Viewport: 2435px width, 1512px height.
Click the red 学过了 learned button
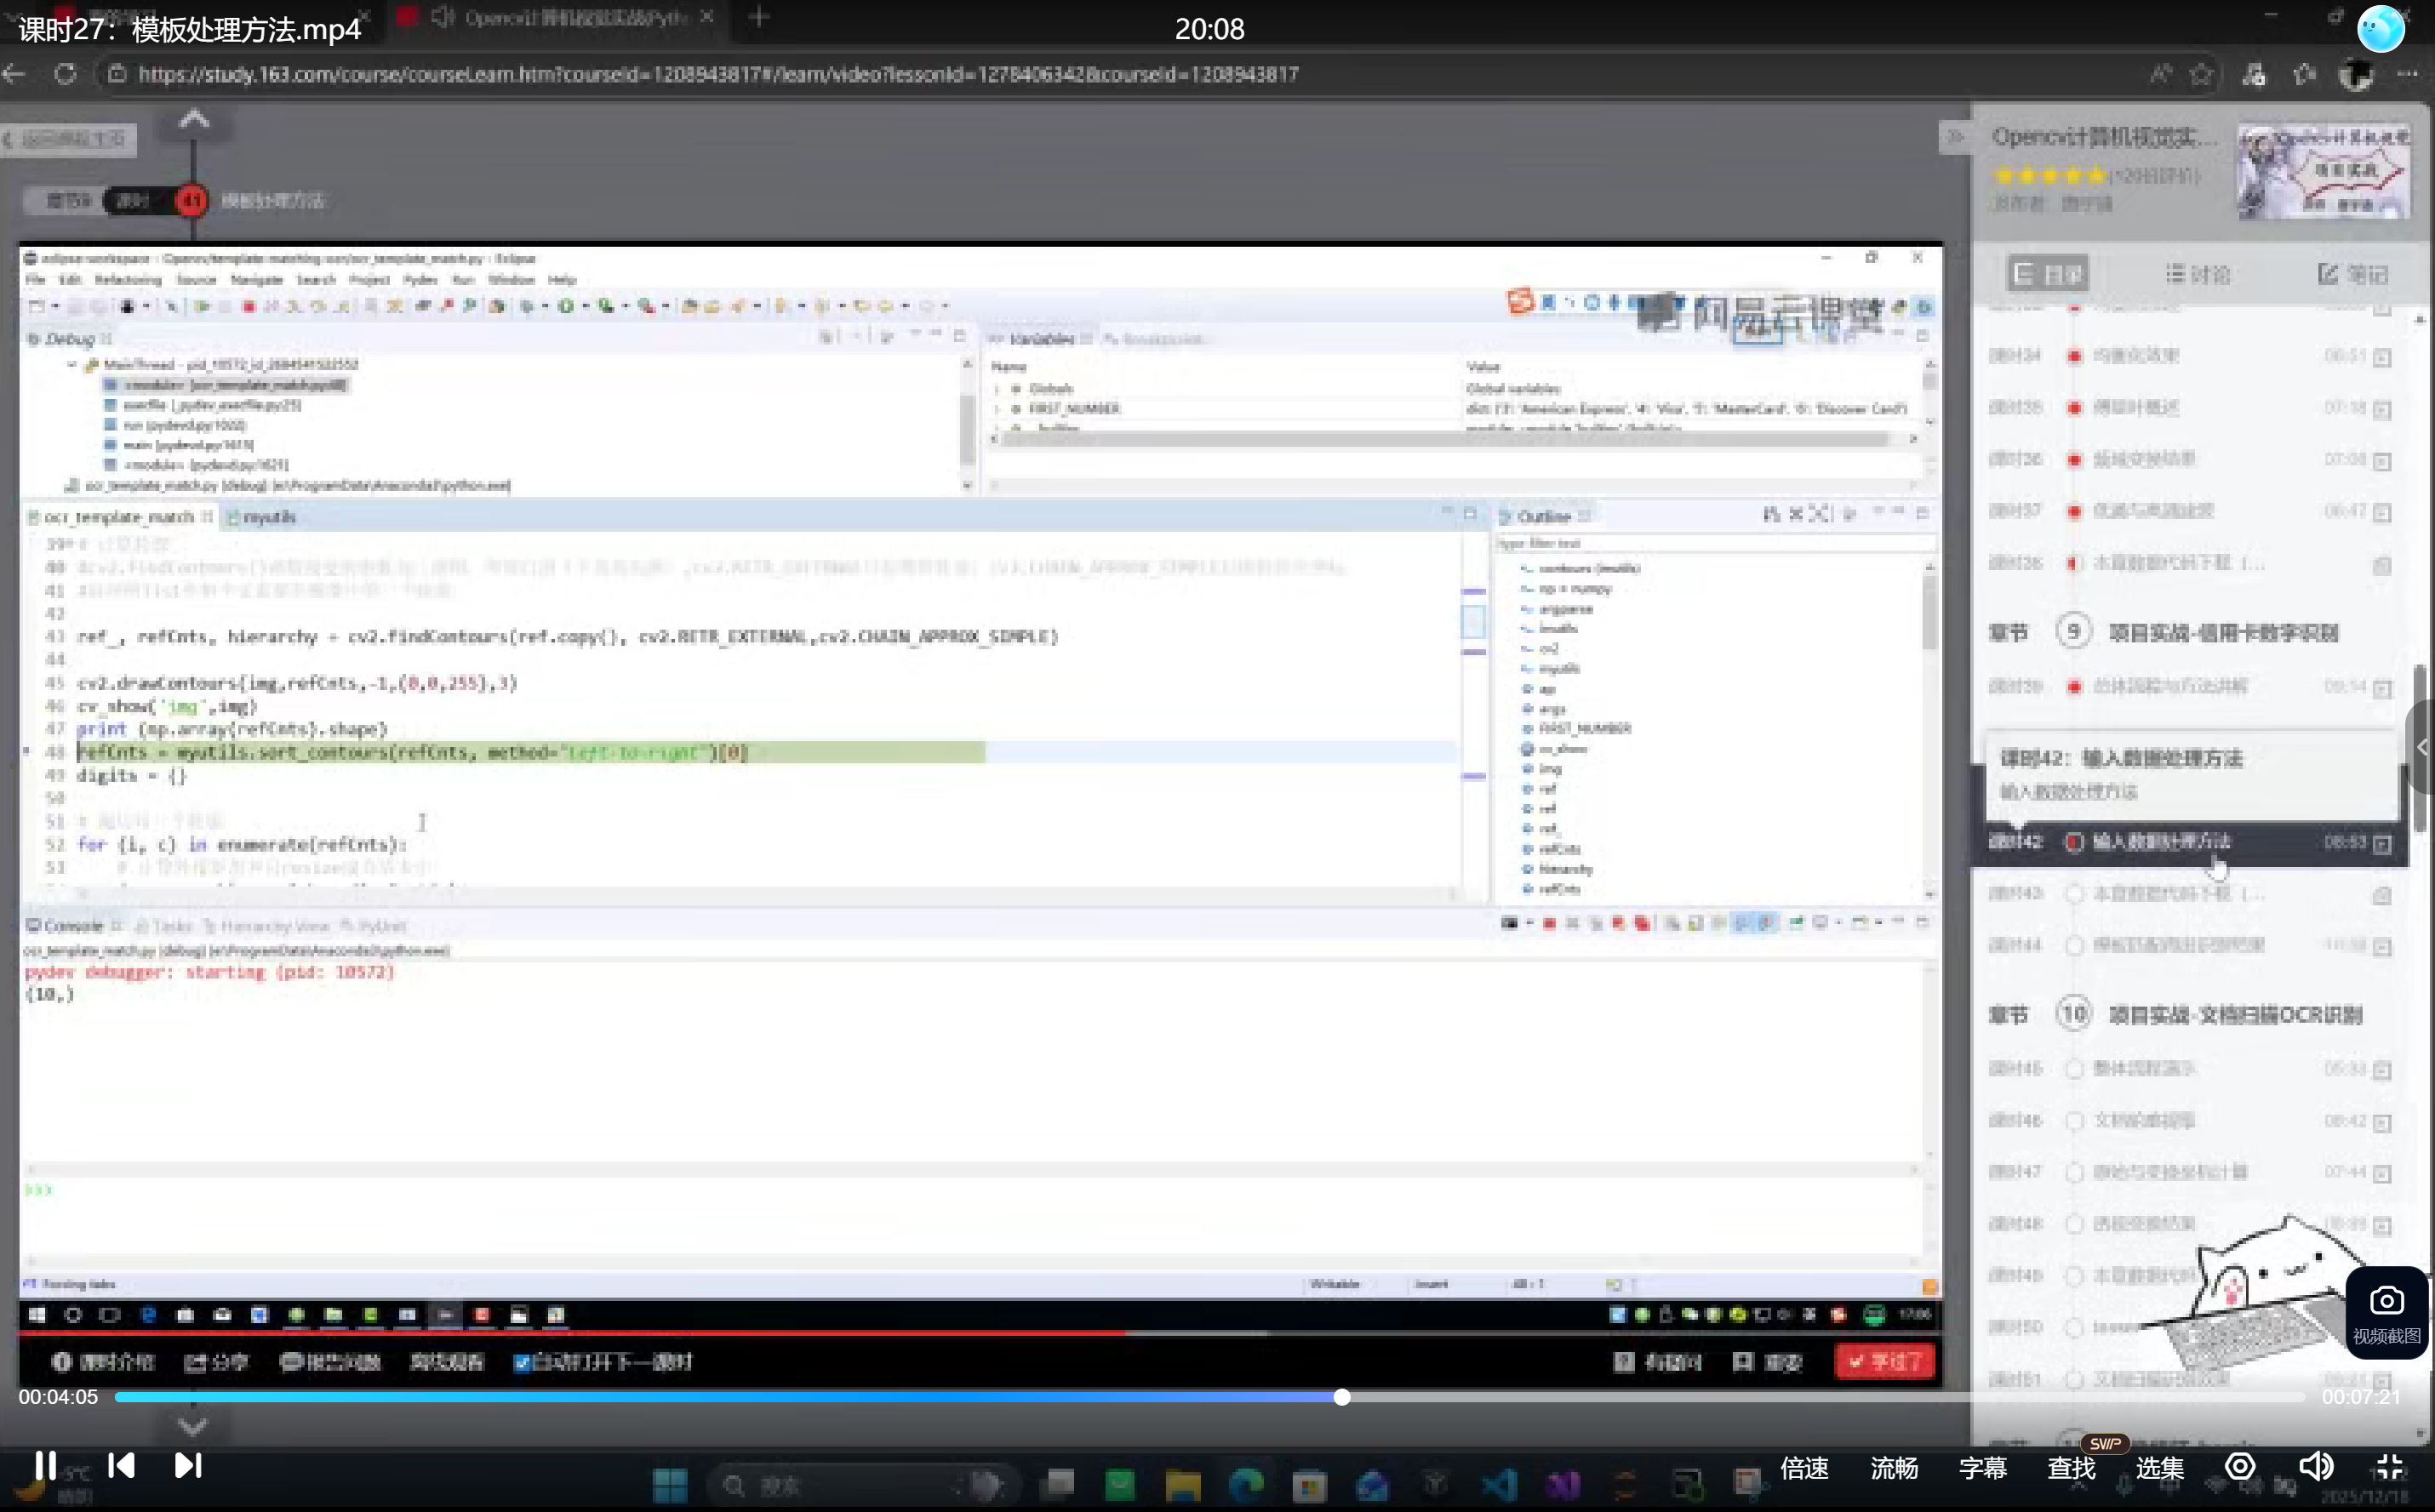pyautogui.click(x=1885, y=1362)
